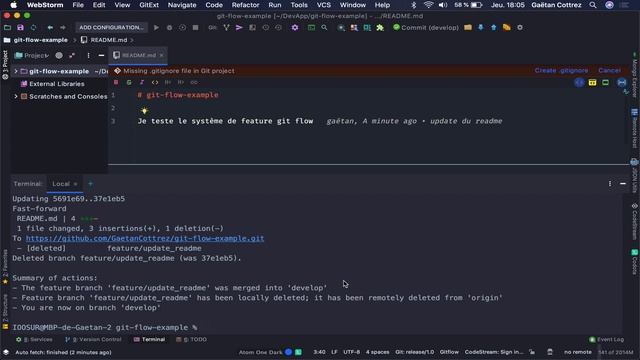Click the '# git-flow-example' heading line
The image size is (640, 360).
[x=178, y=95]
